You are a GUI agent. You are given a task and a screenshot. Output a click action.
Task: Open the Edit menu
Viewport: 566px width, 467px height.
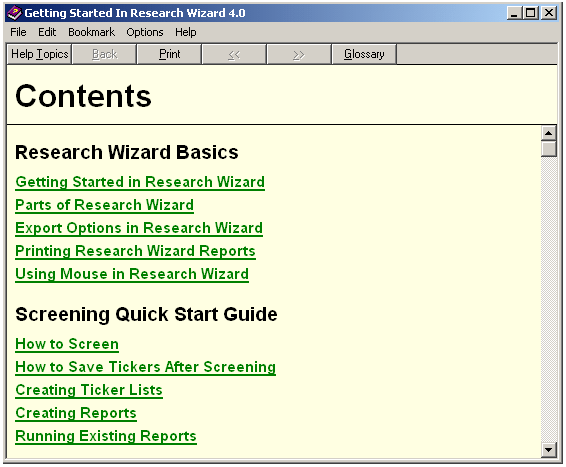tap(47, 32)
